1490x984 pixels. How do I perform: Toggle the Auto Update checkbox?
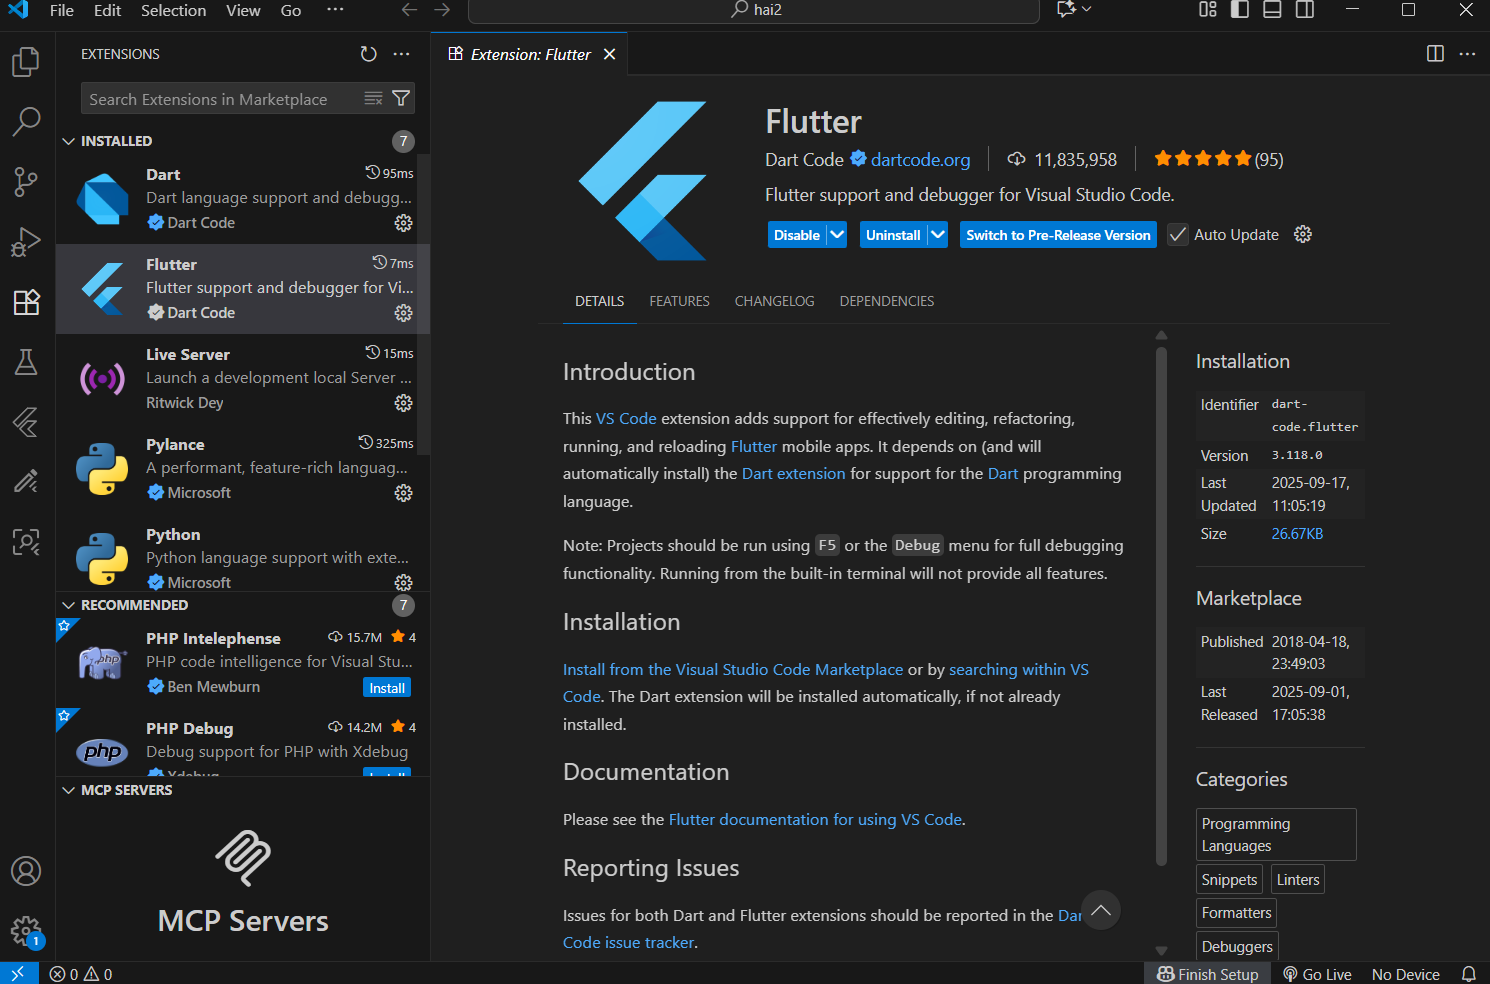(x=1178, y=235)
